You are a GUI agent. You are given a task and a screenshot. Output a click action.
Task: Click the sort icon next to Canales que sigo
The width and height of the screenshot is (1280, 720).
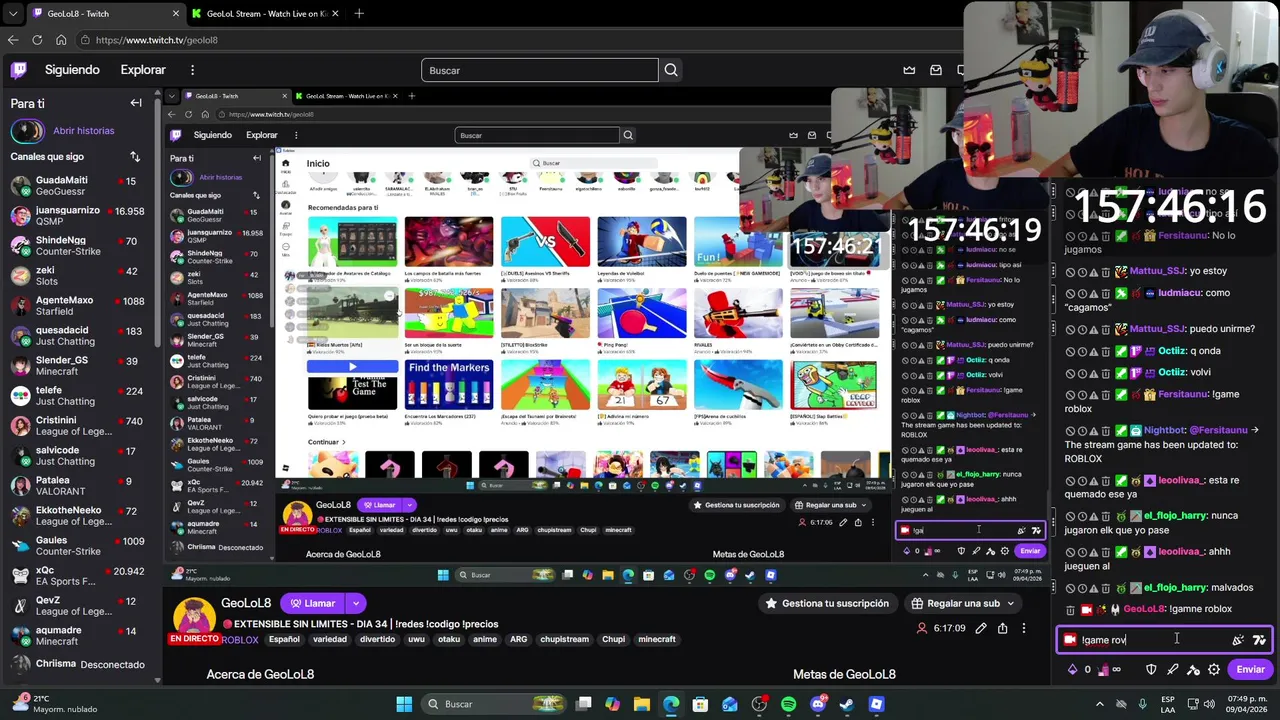(x=135, y=157)
